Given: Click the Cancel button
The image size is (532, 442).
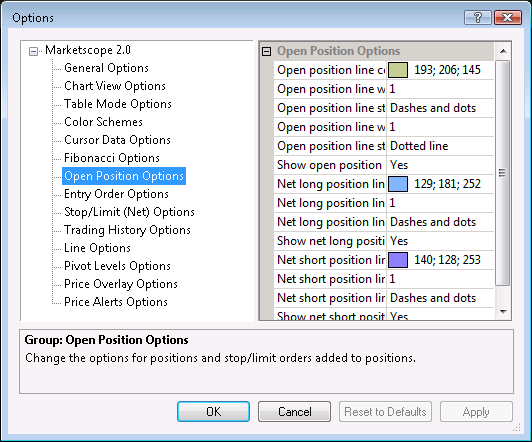Looking at the screenshot, I should click(x=294, y=411).
